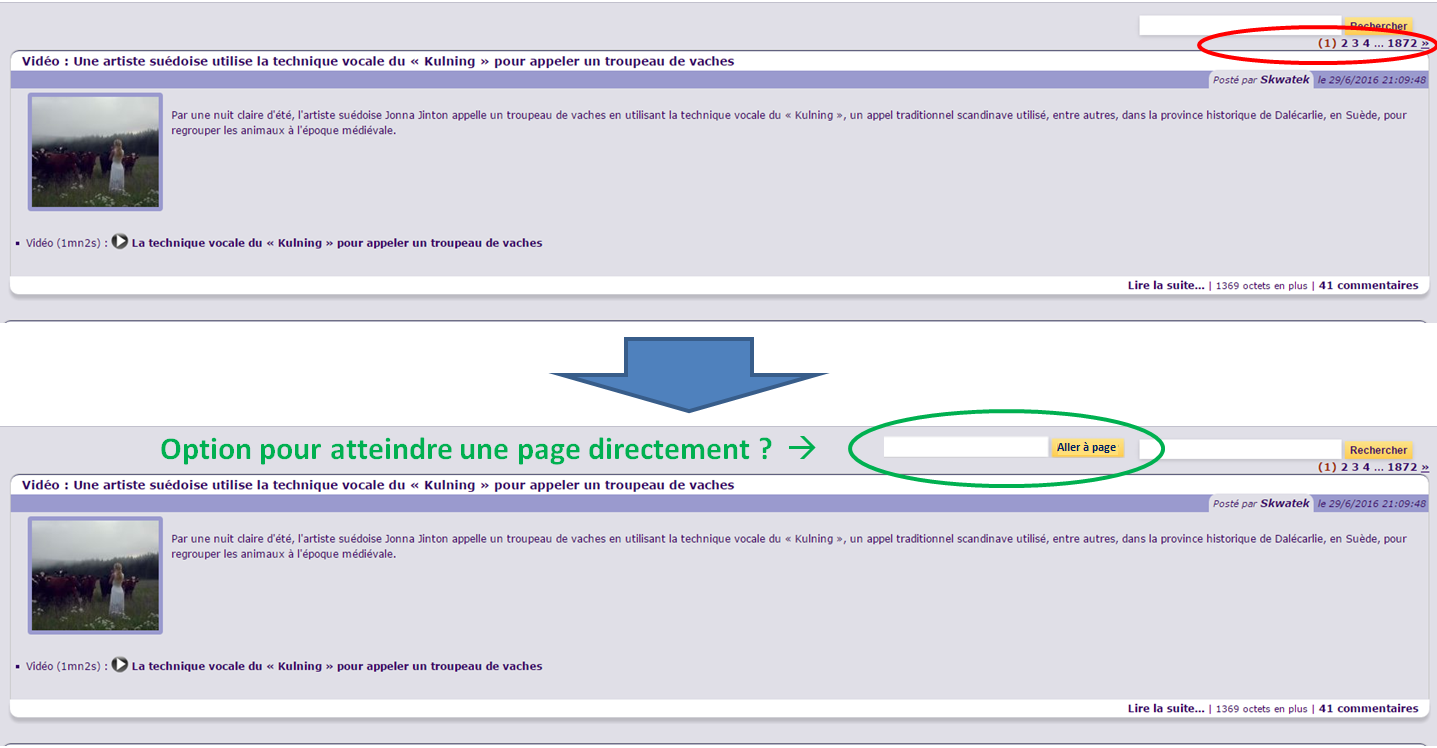Click the play icon in the lower article
This screenshot has width=1437, height=748.
click(120, 665)
